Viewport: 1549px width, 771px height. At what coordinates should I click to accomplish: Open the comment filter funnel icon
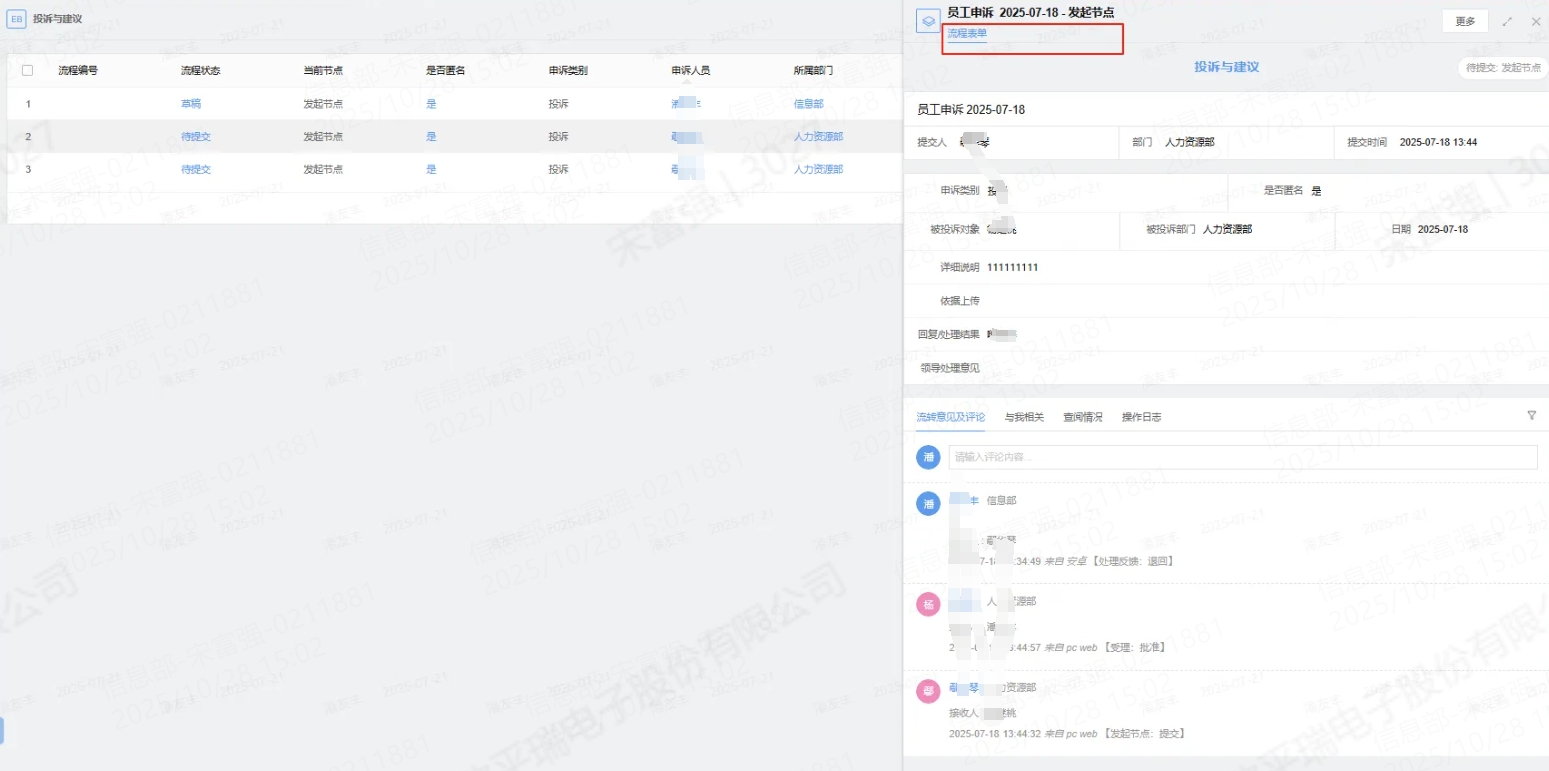tap(1531, 415)
